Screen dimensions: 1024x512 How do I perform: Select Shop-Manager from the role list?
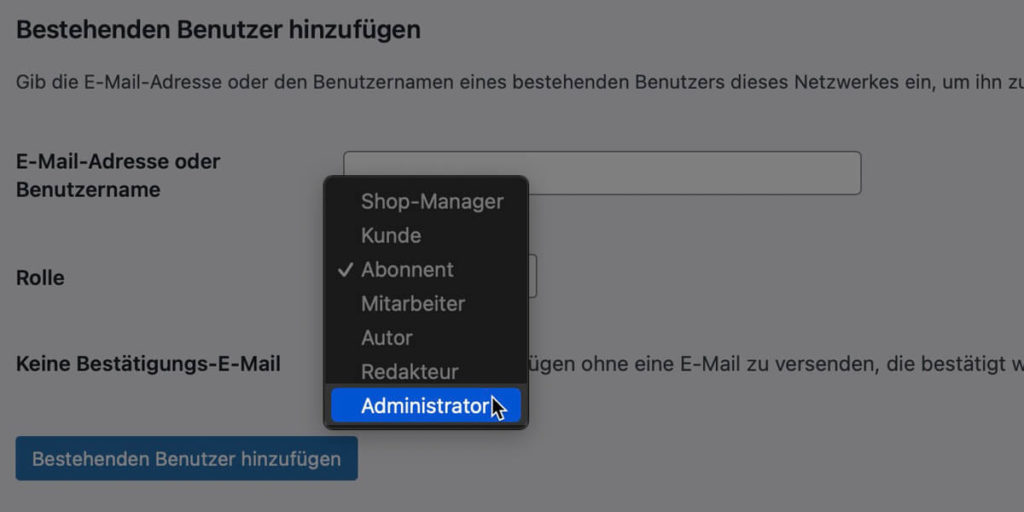click(x=432, y=202)
